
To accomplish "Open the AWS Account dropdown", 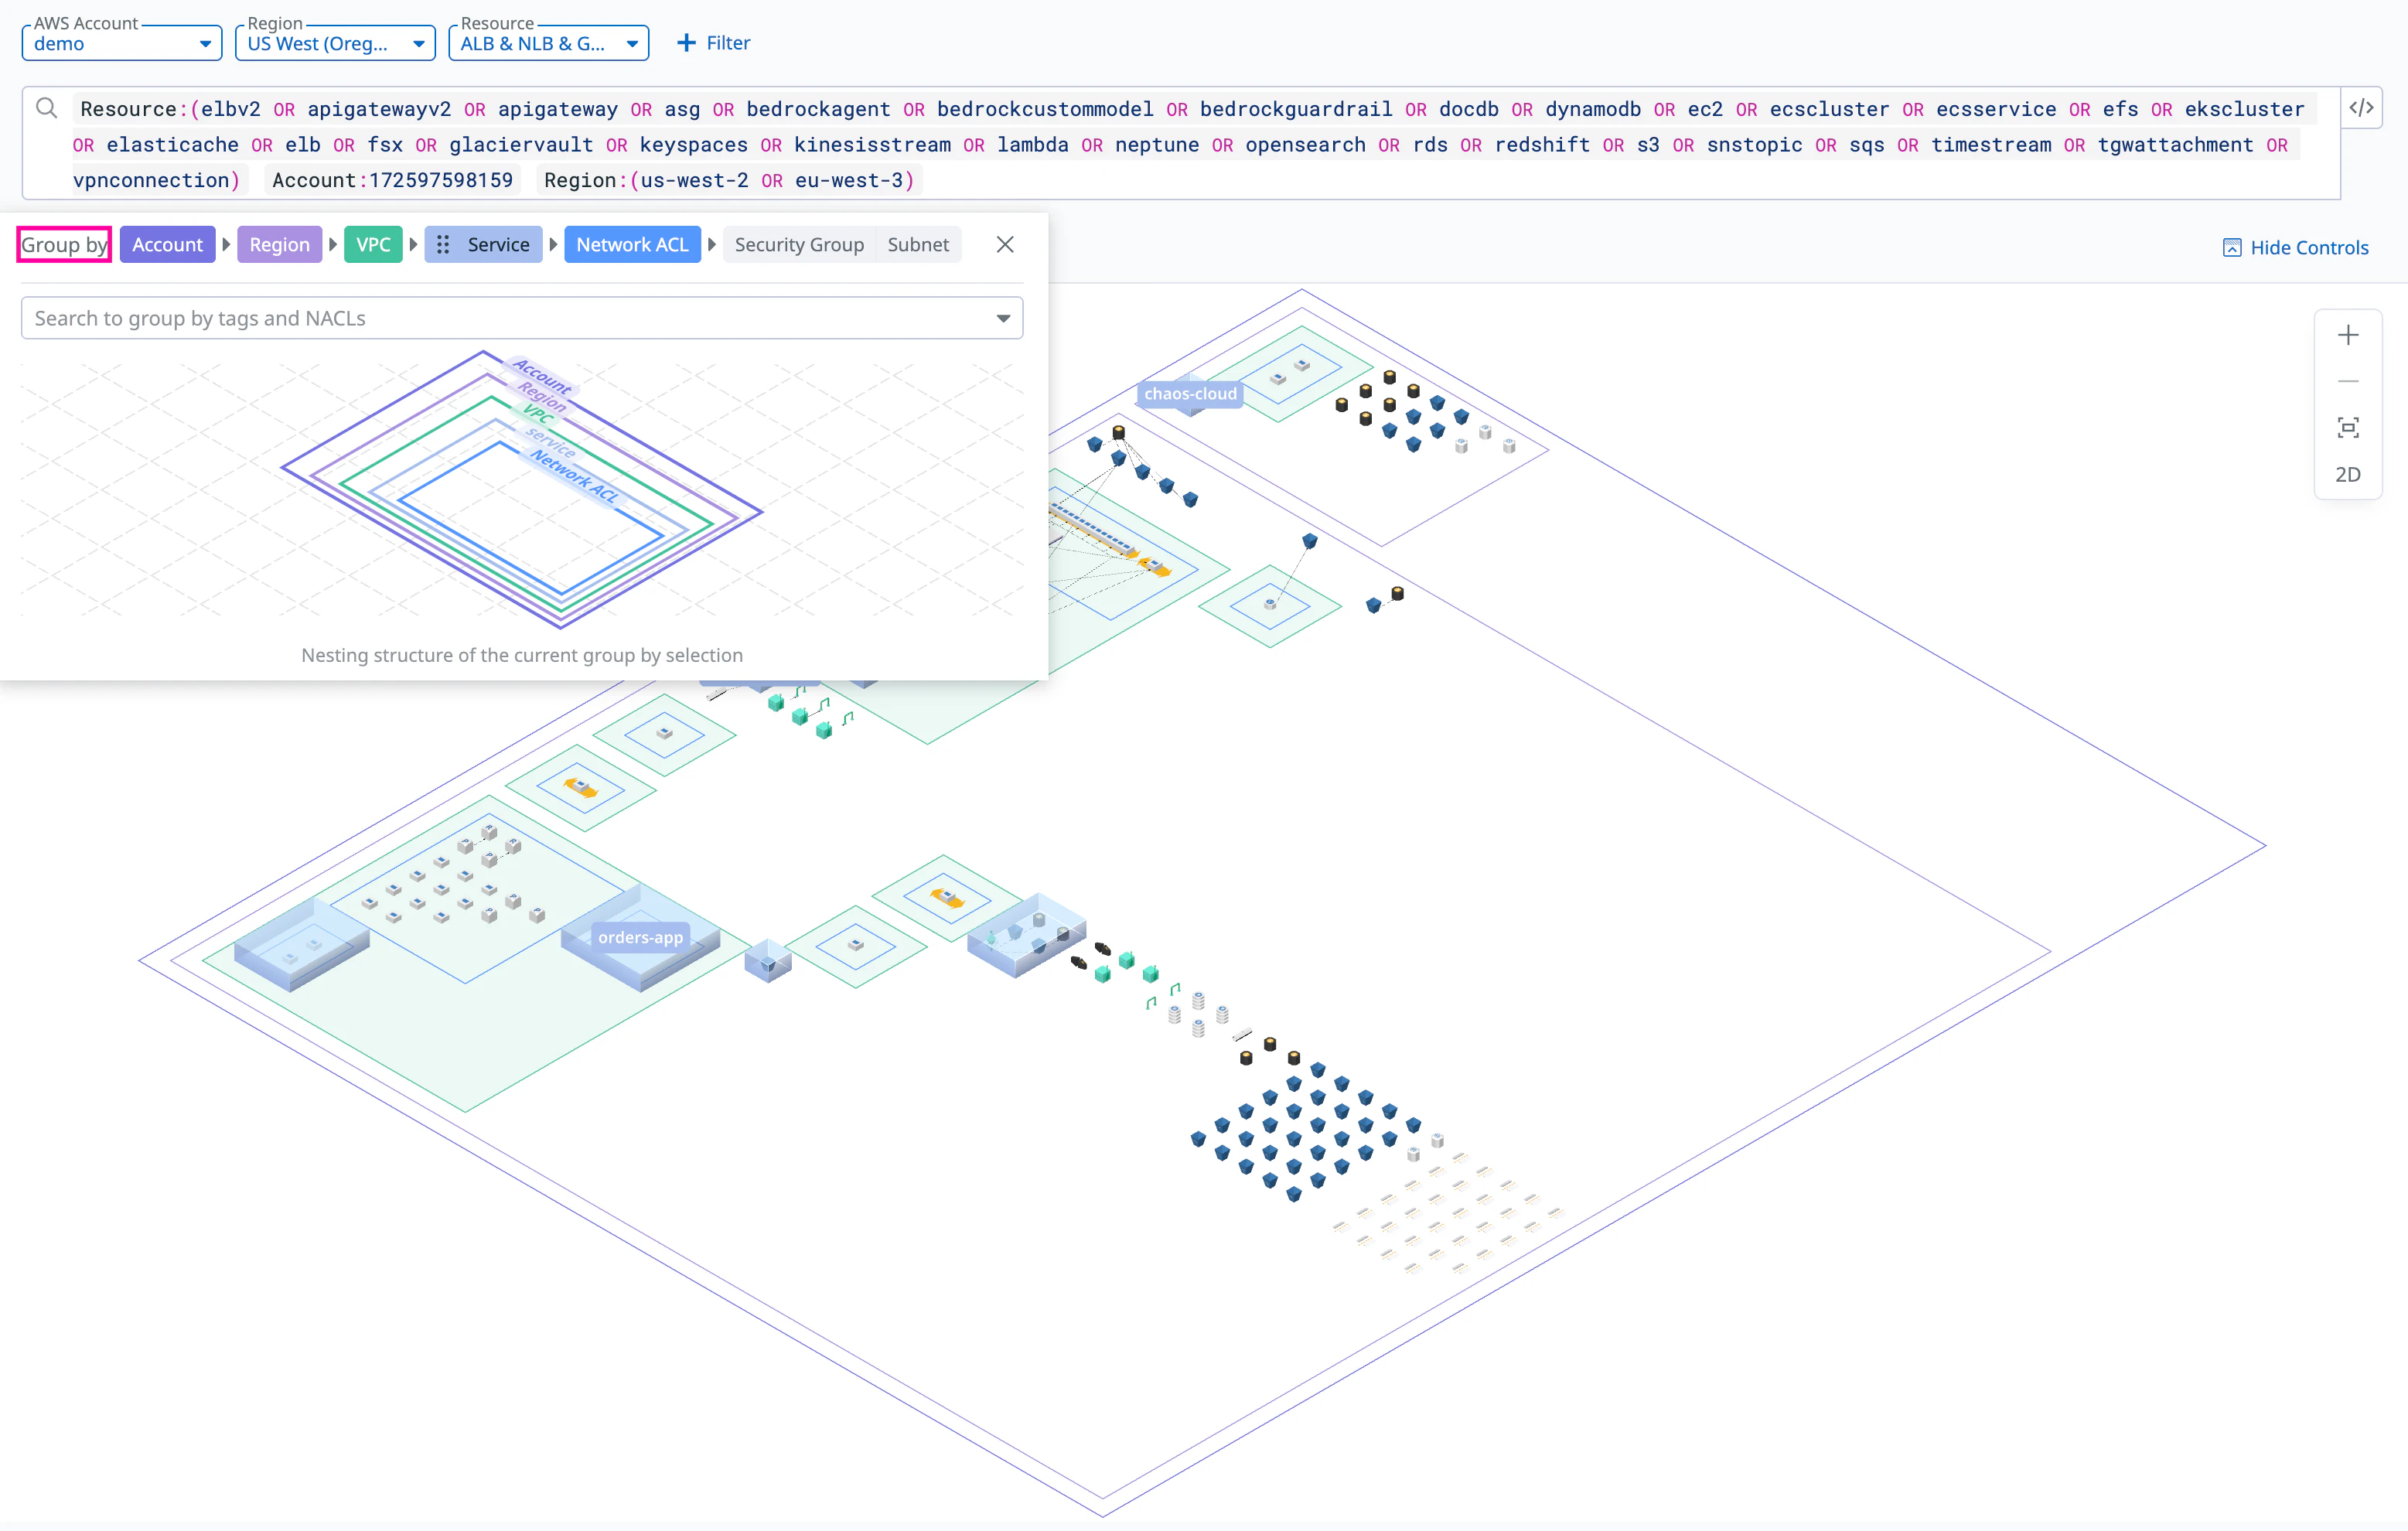I will click(x=121, y=43).
